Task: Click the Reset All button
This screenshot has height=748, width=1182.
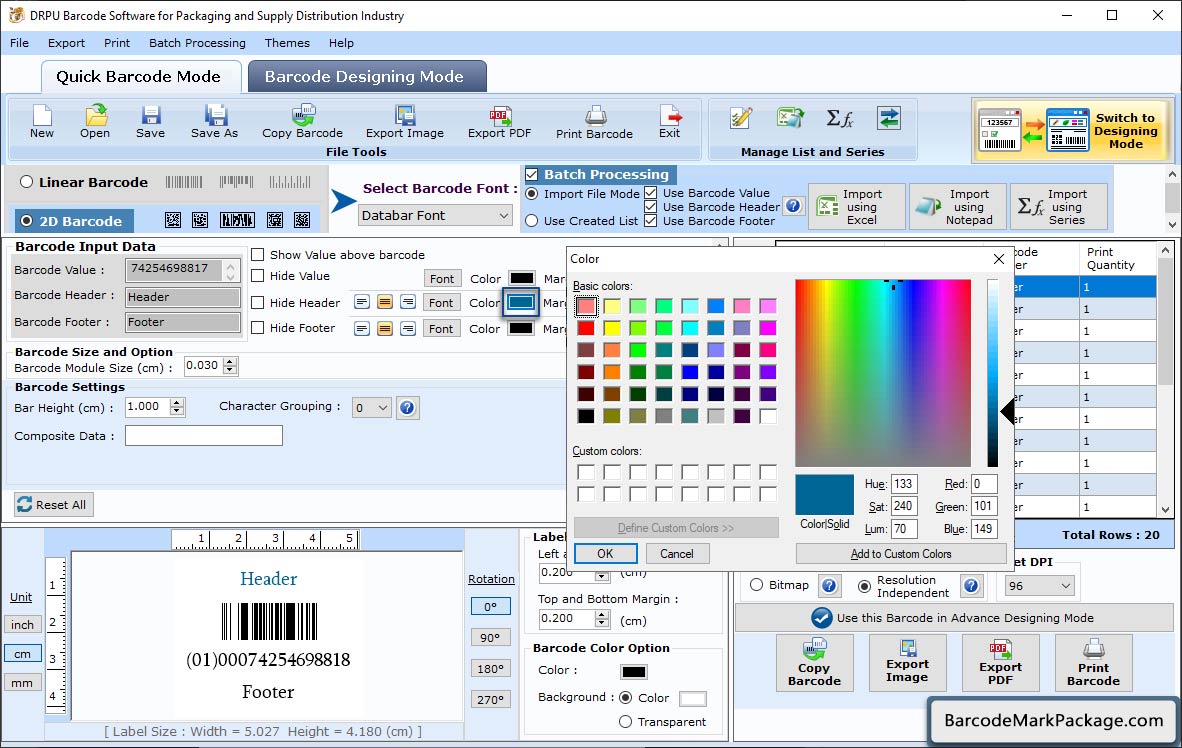Action: coord(54,504)
